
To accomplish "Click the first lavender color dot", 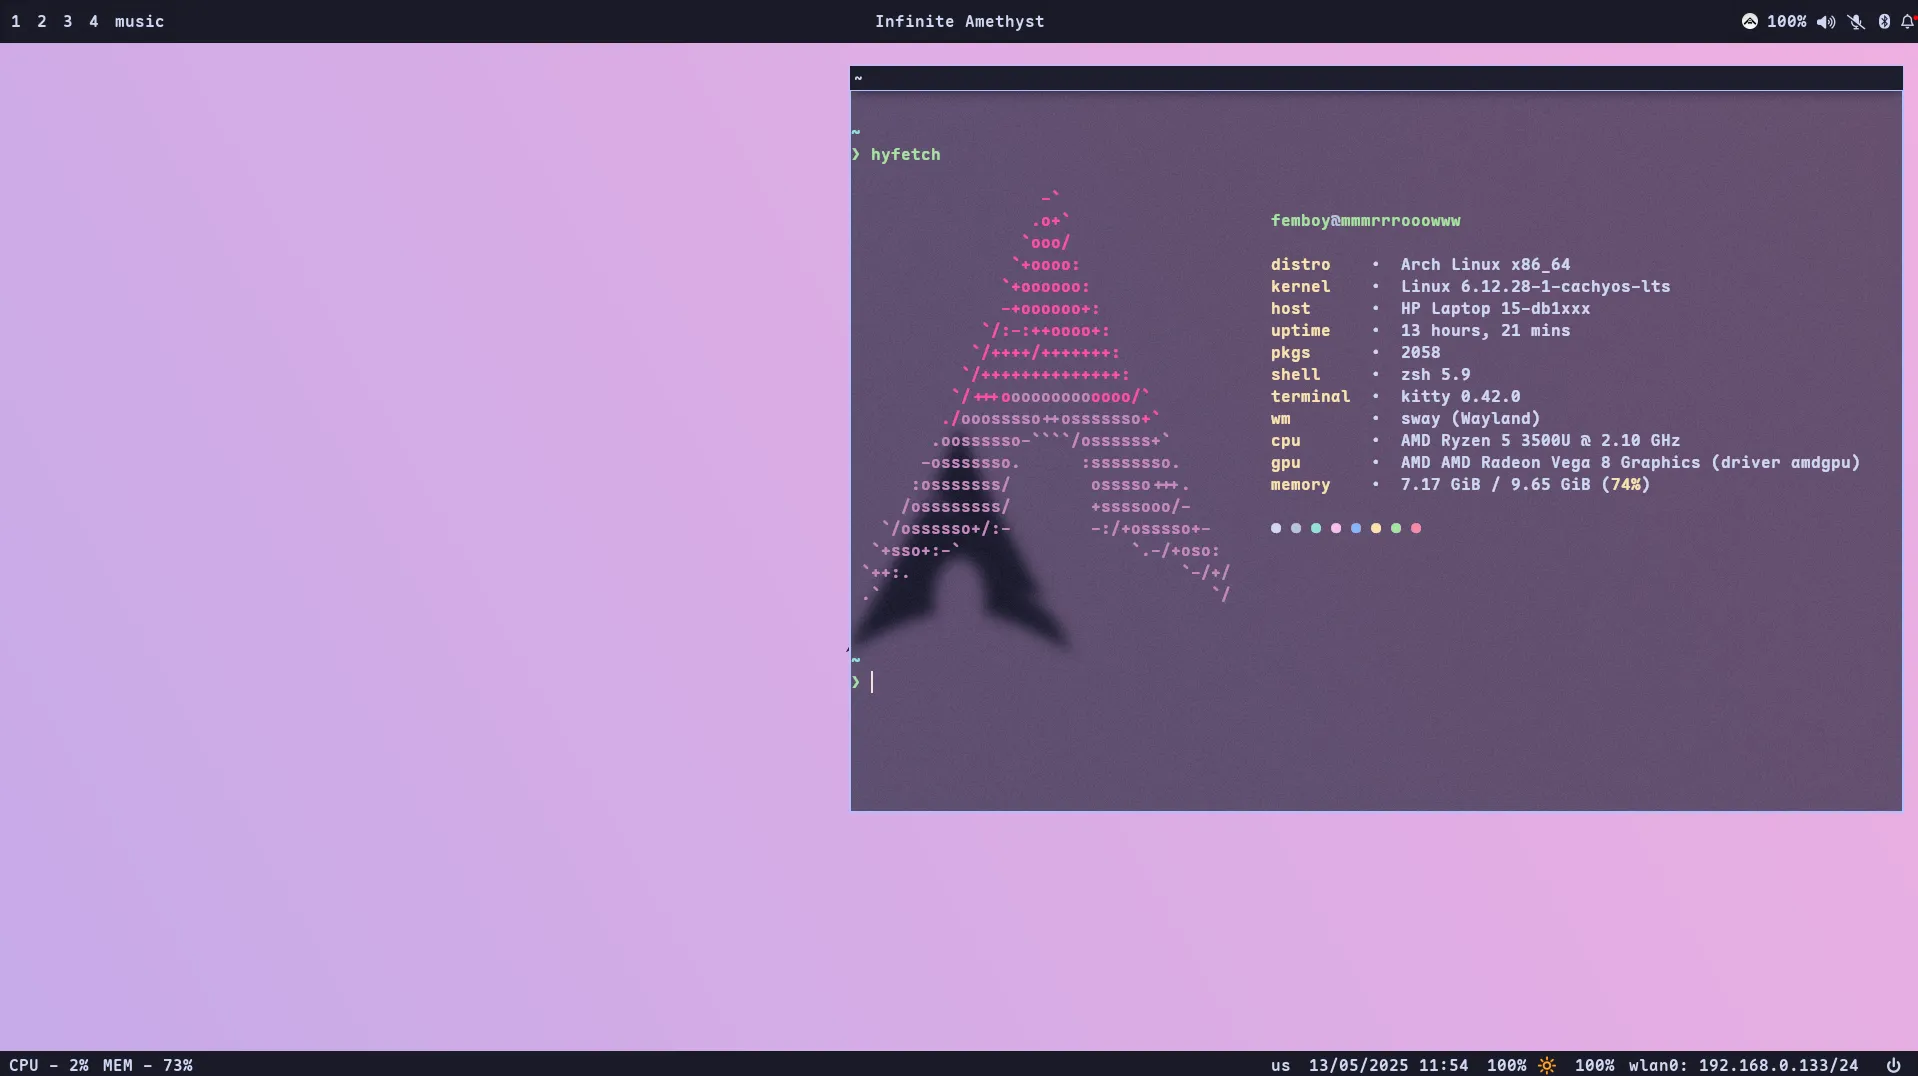I will click(1276, 528).
